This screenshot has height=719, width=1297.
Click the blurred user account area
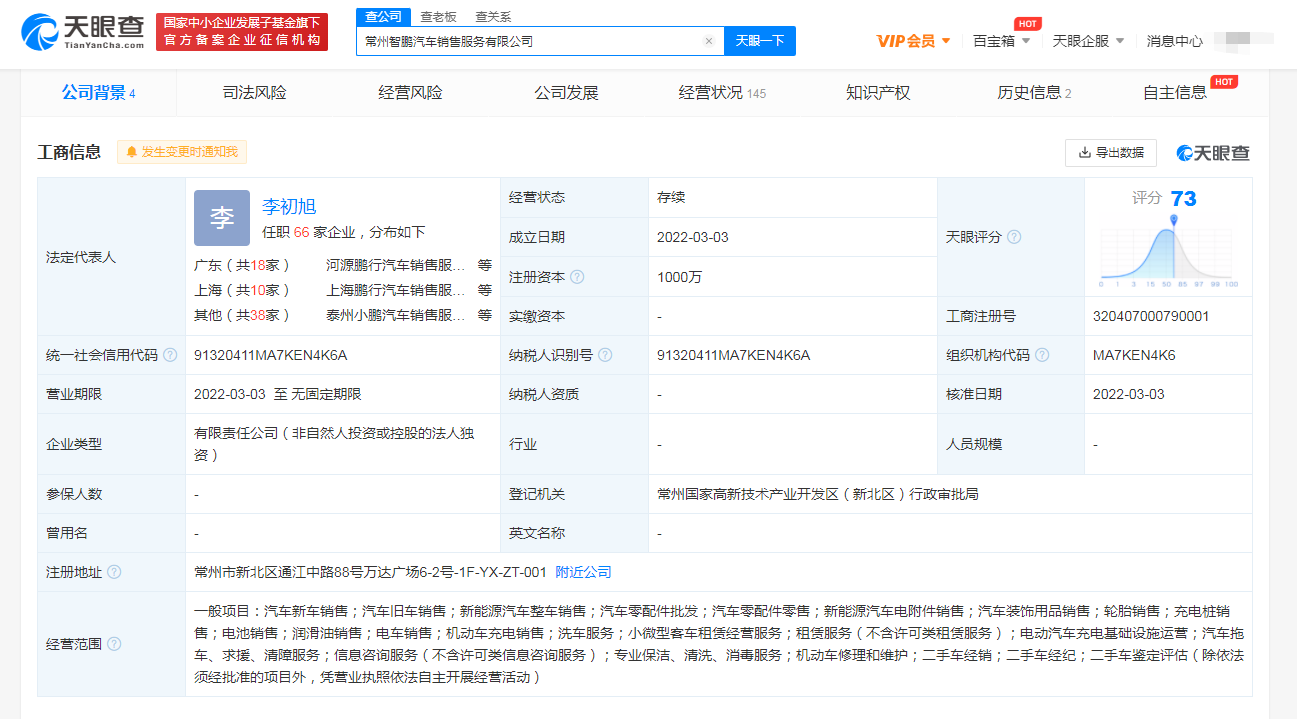pyautogui.click(x=1244, y=39)
